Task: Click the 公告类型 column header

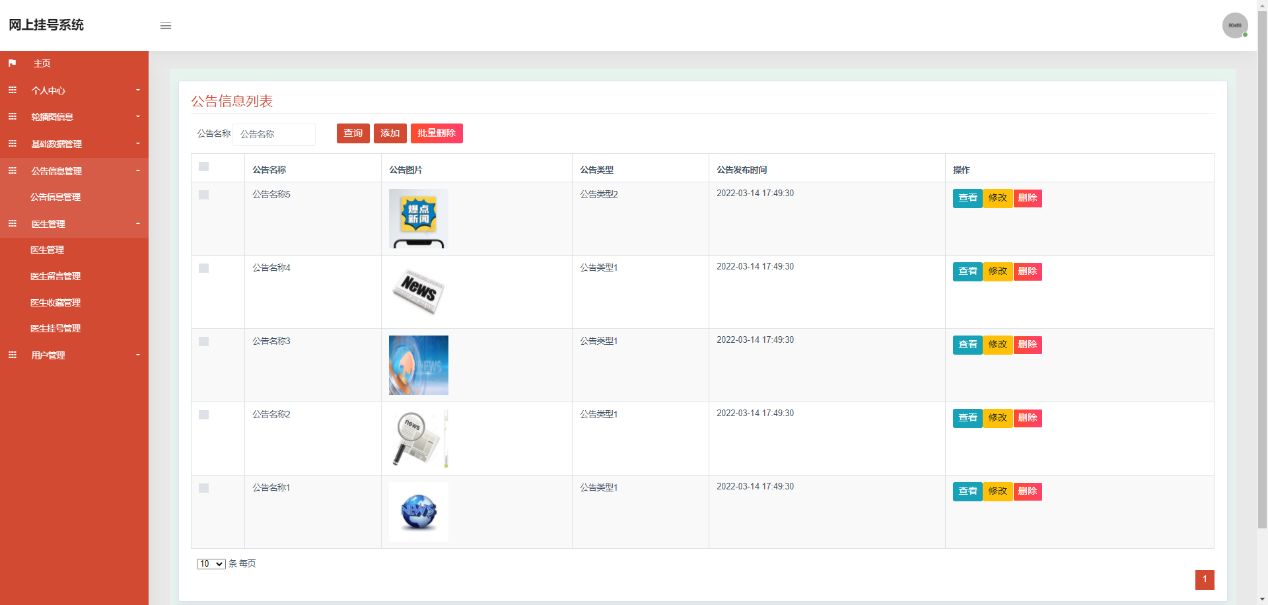Action: tap(597, 170)
